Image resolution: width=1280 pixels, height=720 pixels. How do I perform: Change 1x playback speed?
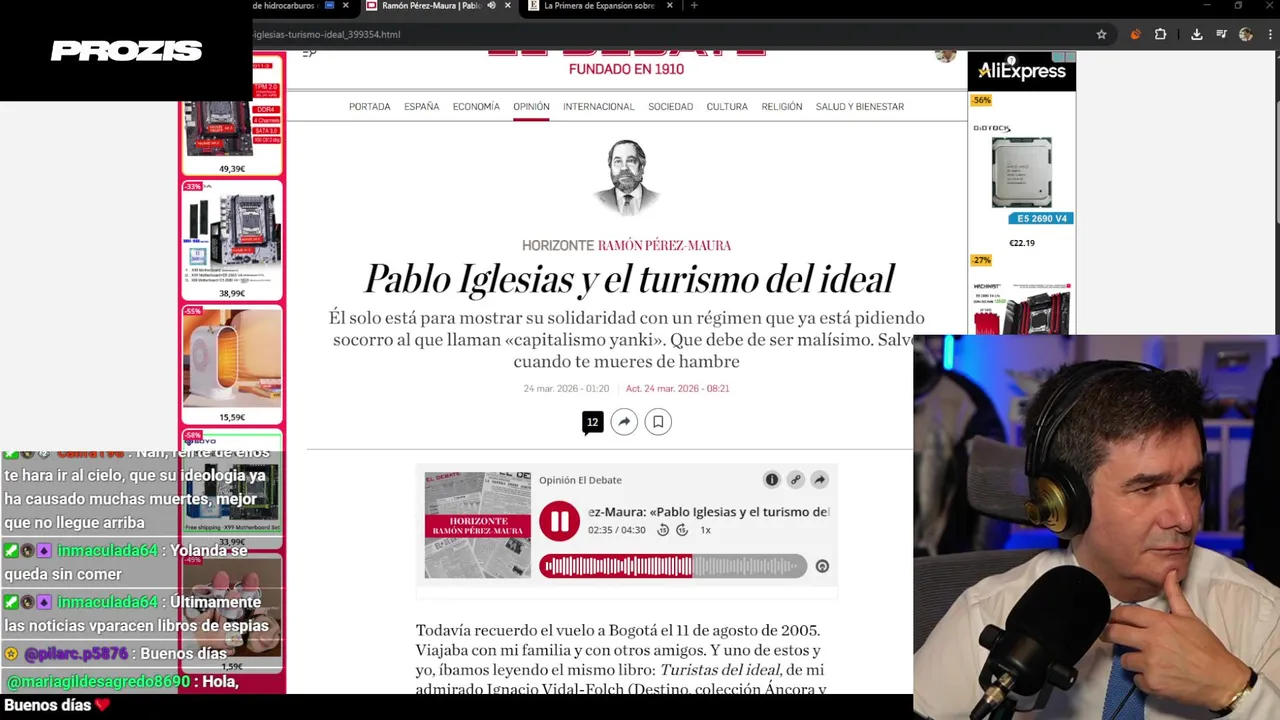(705, 530)
